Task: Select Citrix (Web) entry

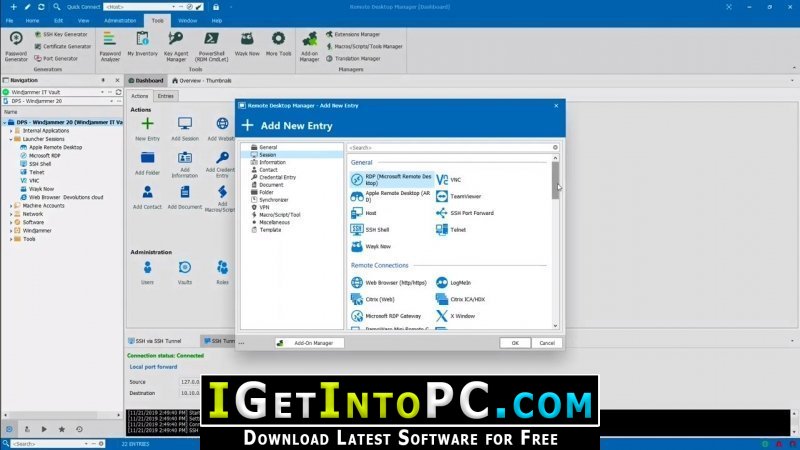Action: click(x=372, y=299)
